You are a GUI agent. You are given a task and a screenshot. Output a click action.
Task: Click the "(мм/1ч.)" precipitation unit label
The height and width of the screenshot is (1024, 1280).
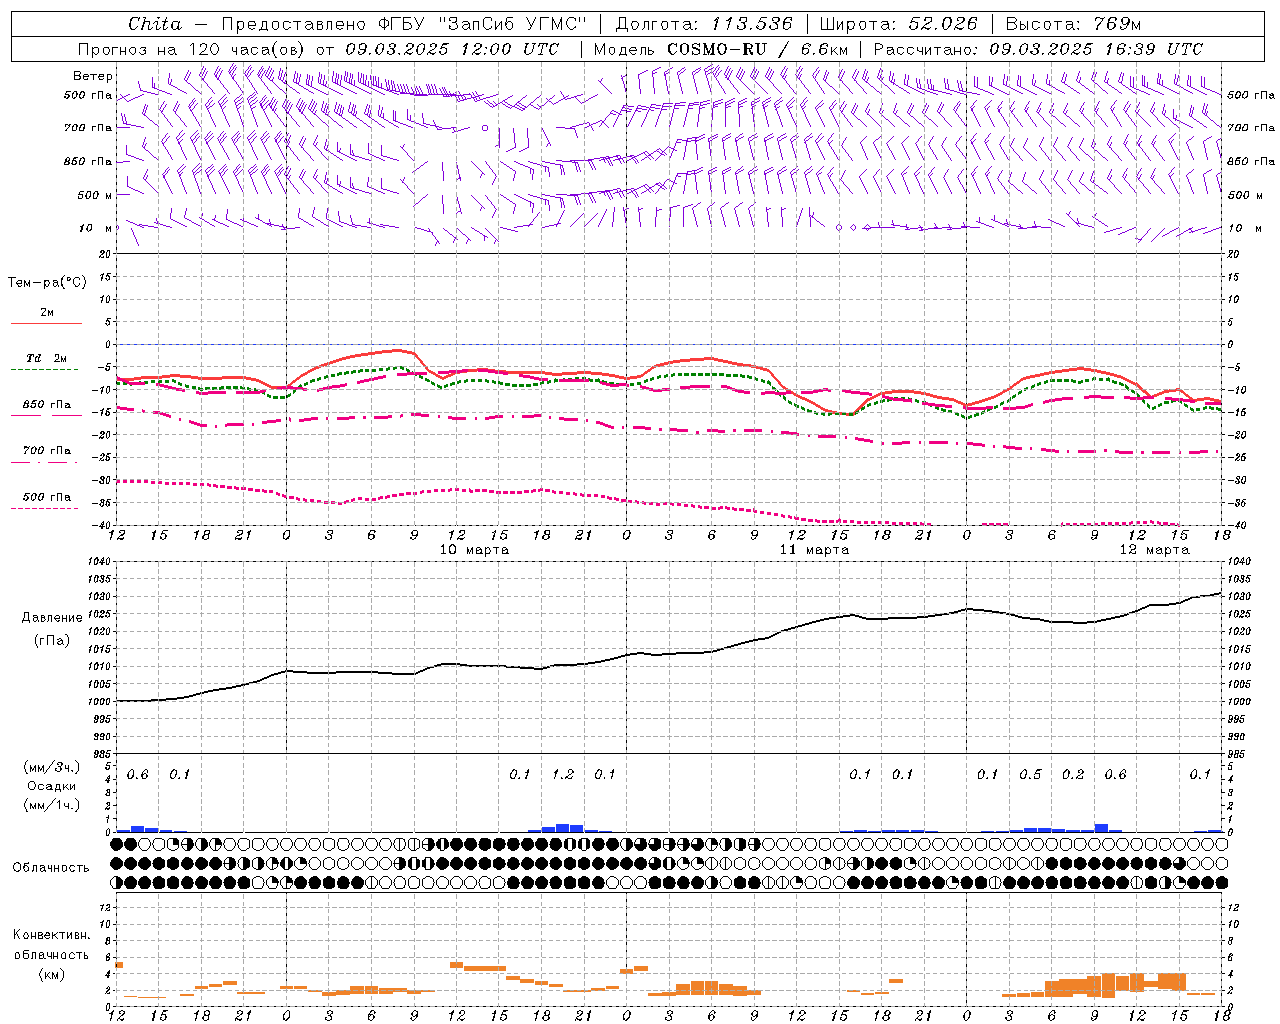coord(51,805)
